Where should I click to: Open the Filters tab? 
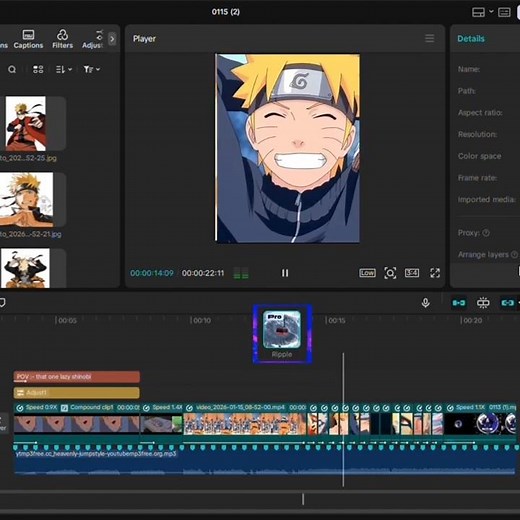tap(62, 39)
